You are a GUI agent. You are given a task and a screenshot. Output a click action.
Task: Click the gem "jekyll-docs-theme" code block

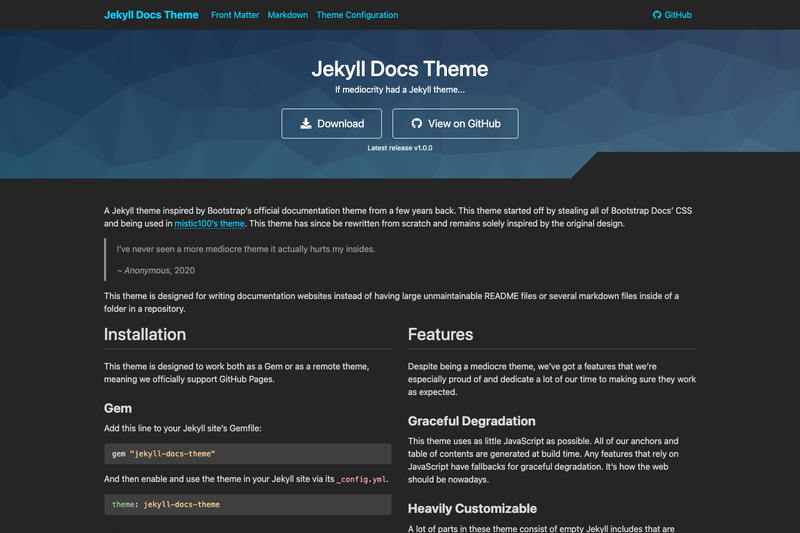[248, 454]
